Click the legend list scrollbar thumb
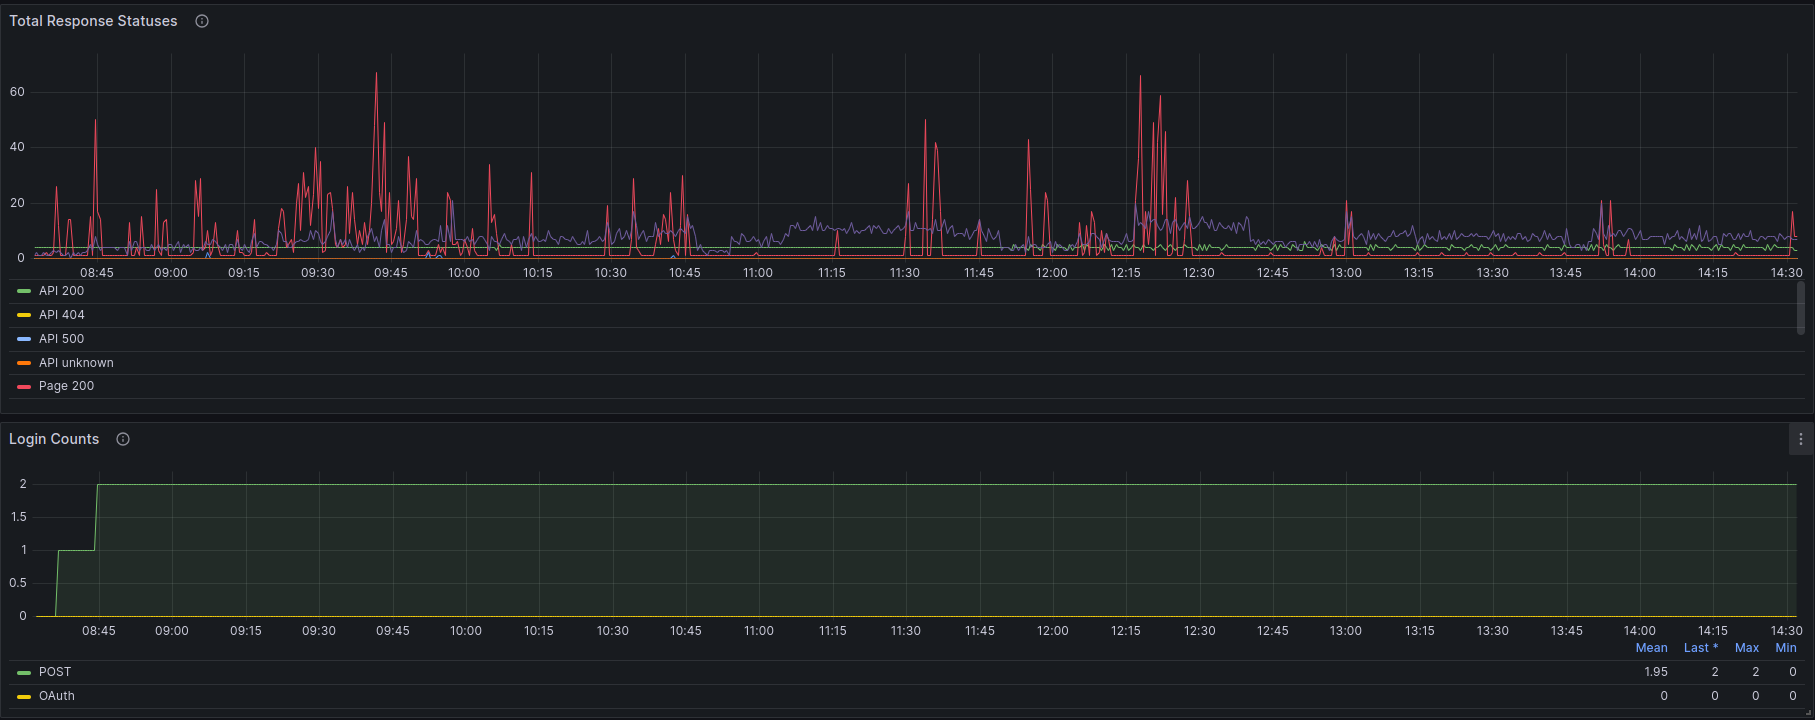 coord(1801,308)
